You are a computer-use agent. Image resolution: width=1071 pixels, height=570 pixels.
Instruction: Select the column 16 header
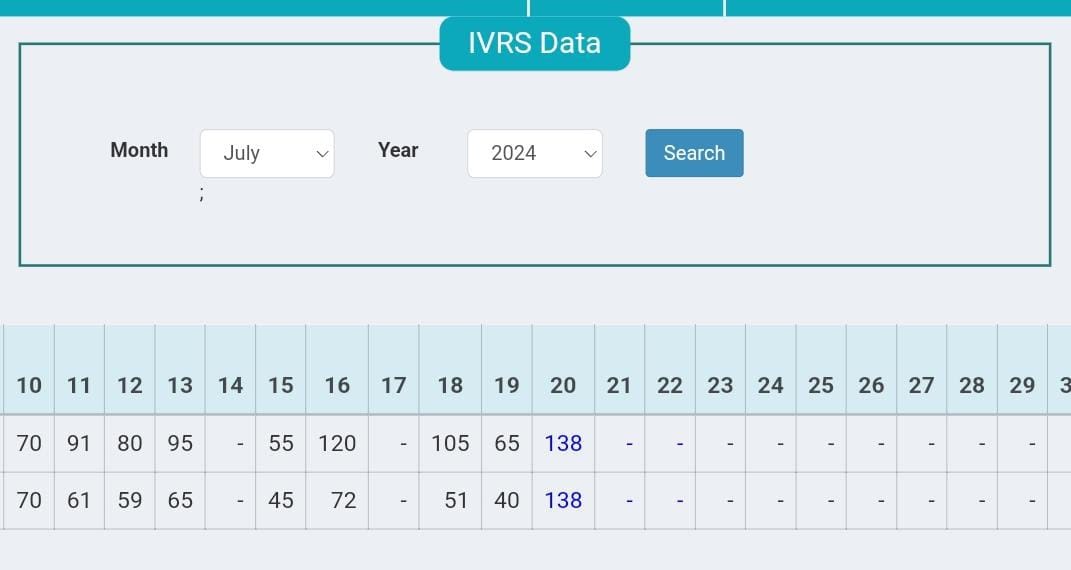[337, 385]
